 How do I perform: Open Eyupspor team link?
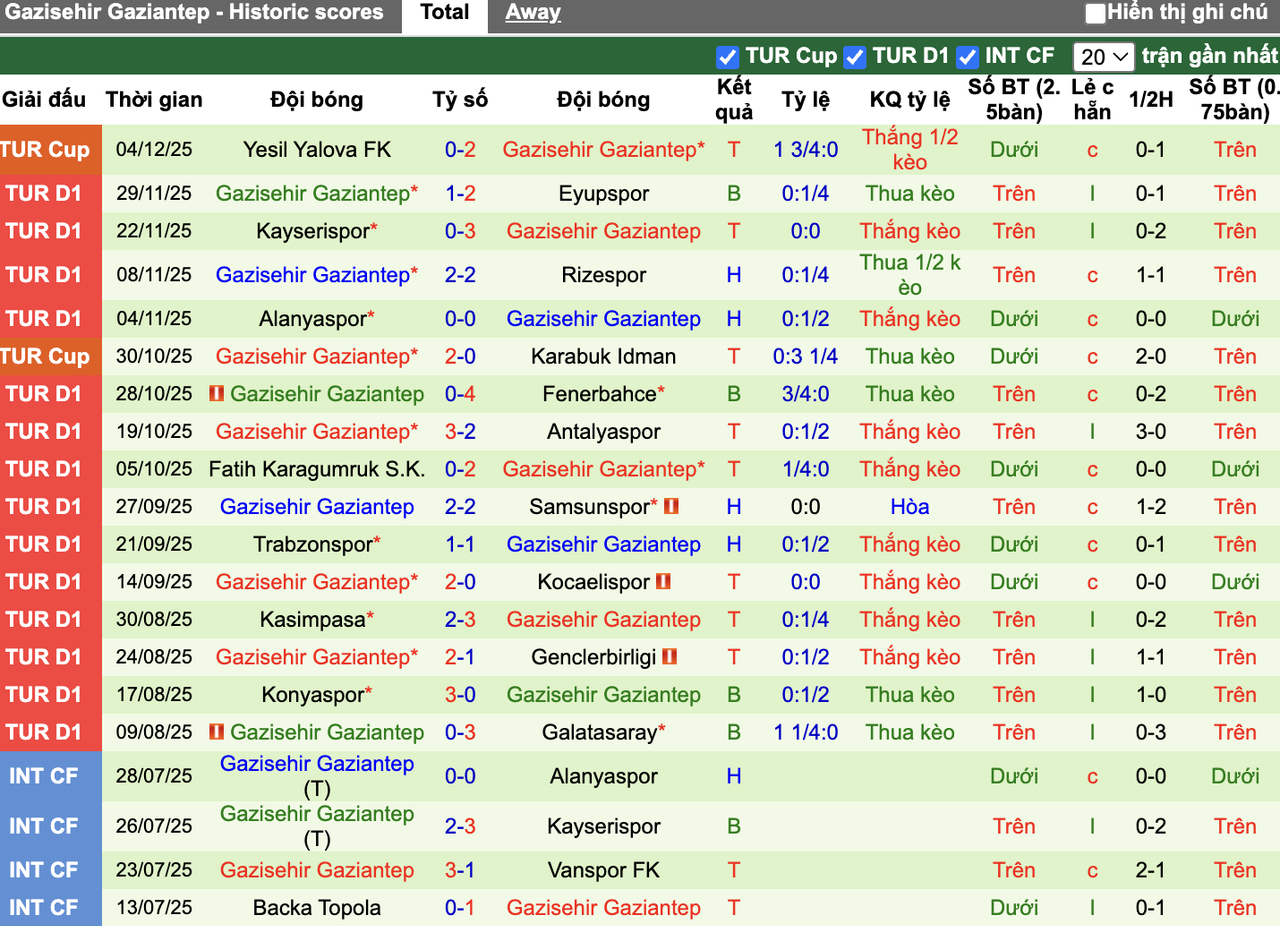(x=604, y=194)
